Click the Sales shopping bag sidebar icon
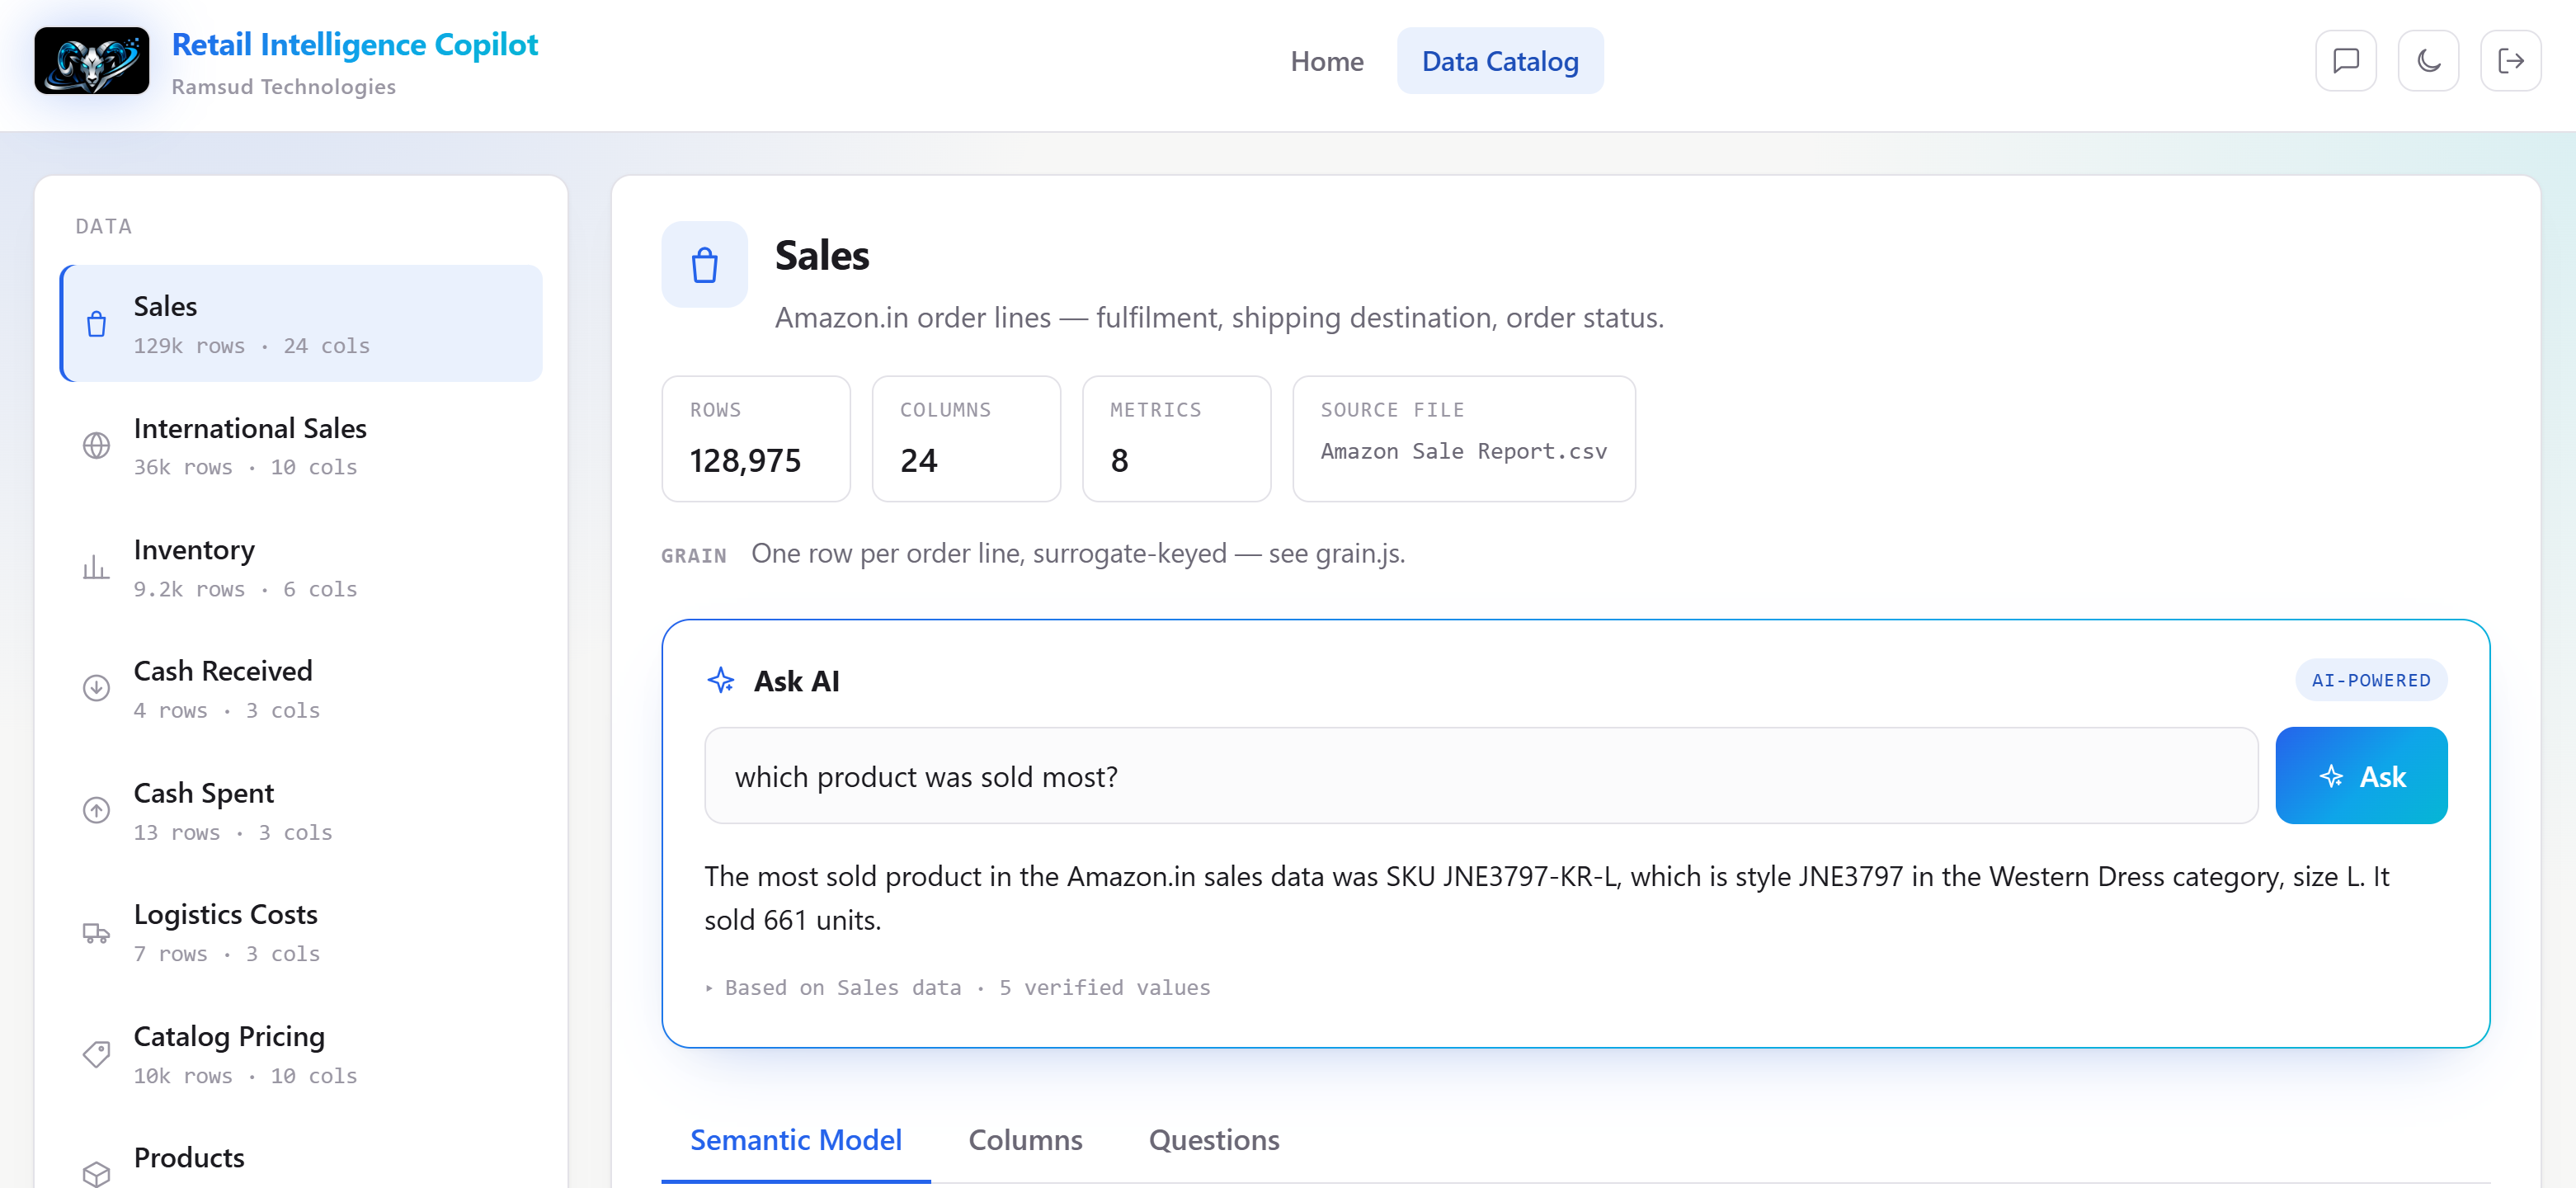The width and height of the screenshot is (2576, 1188). [96, 324]
